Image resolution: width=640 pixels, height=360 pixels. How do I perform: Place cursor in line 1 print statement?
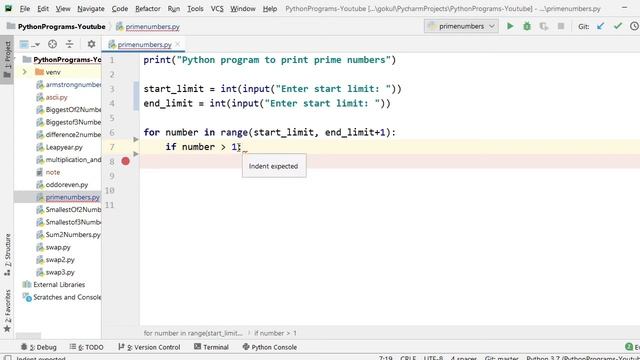click(x=270, y=60)
